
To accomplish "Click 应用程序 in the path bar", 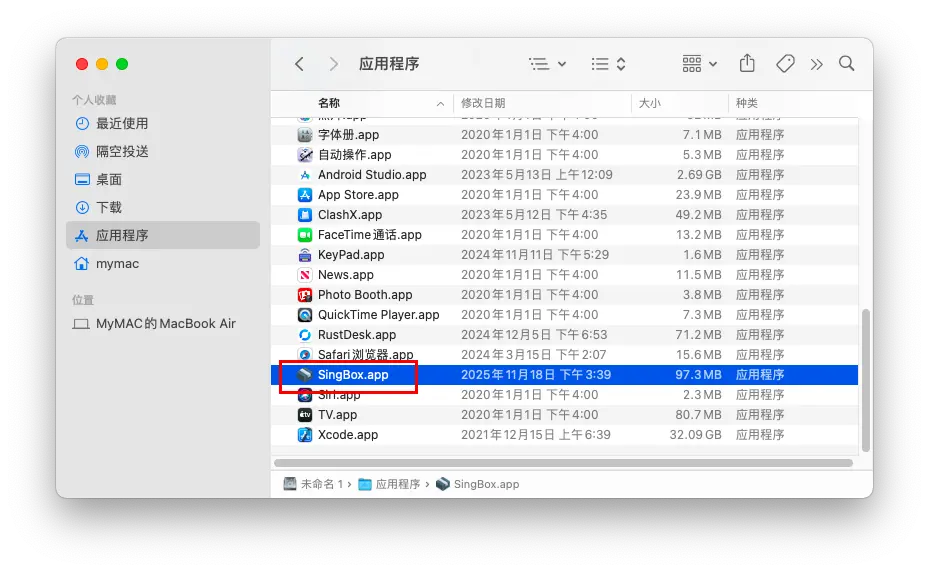I will [x=397, y=484].
